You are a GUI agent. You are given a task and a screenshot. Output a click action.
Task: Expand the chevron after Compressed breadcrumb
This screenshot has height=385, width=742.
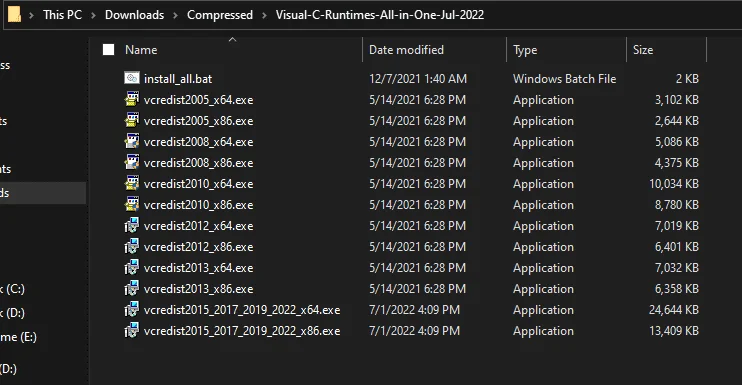(x=265, y=15)
